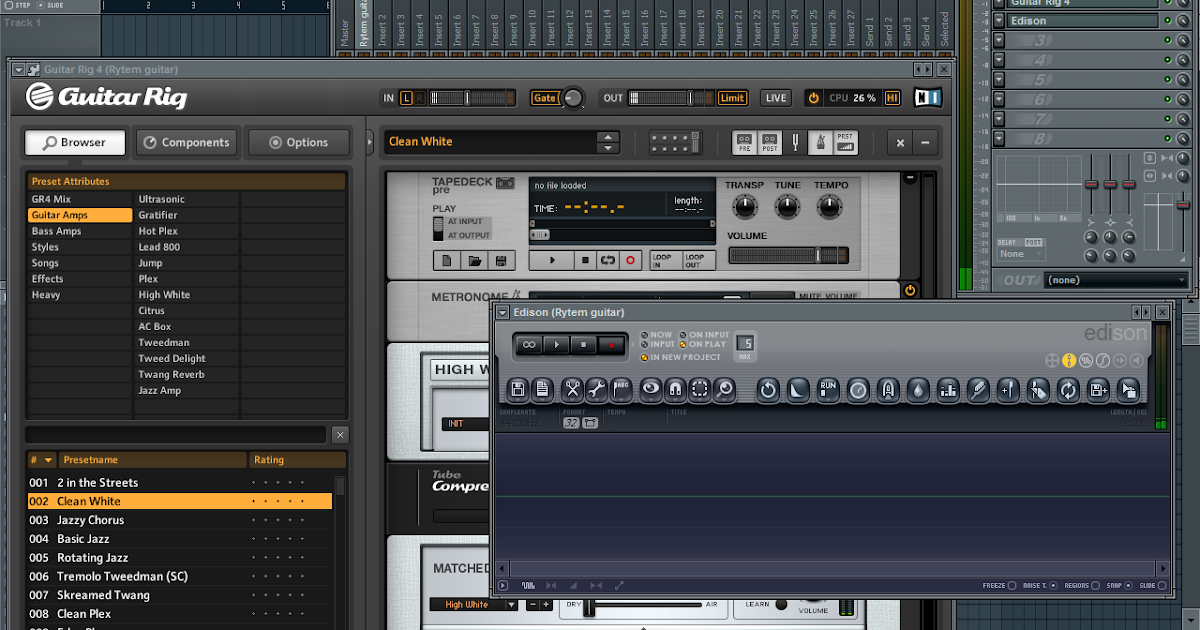Image resolution: width=1200 pixels, height=630 pixels.
Task: Click Edison feather clean-up icon
Action: click(978, 389)
